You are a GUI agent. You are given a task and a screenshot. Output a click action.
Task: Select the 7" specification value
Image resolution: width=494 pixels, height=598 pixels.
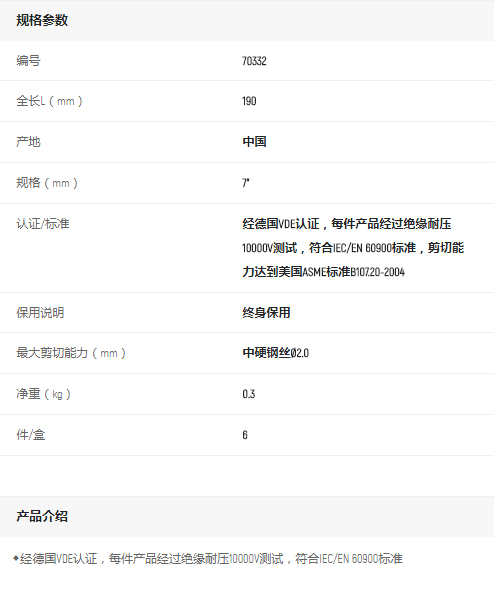pos(246,183)
